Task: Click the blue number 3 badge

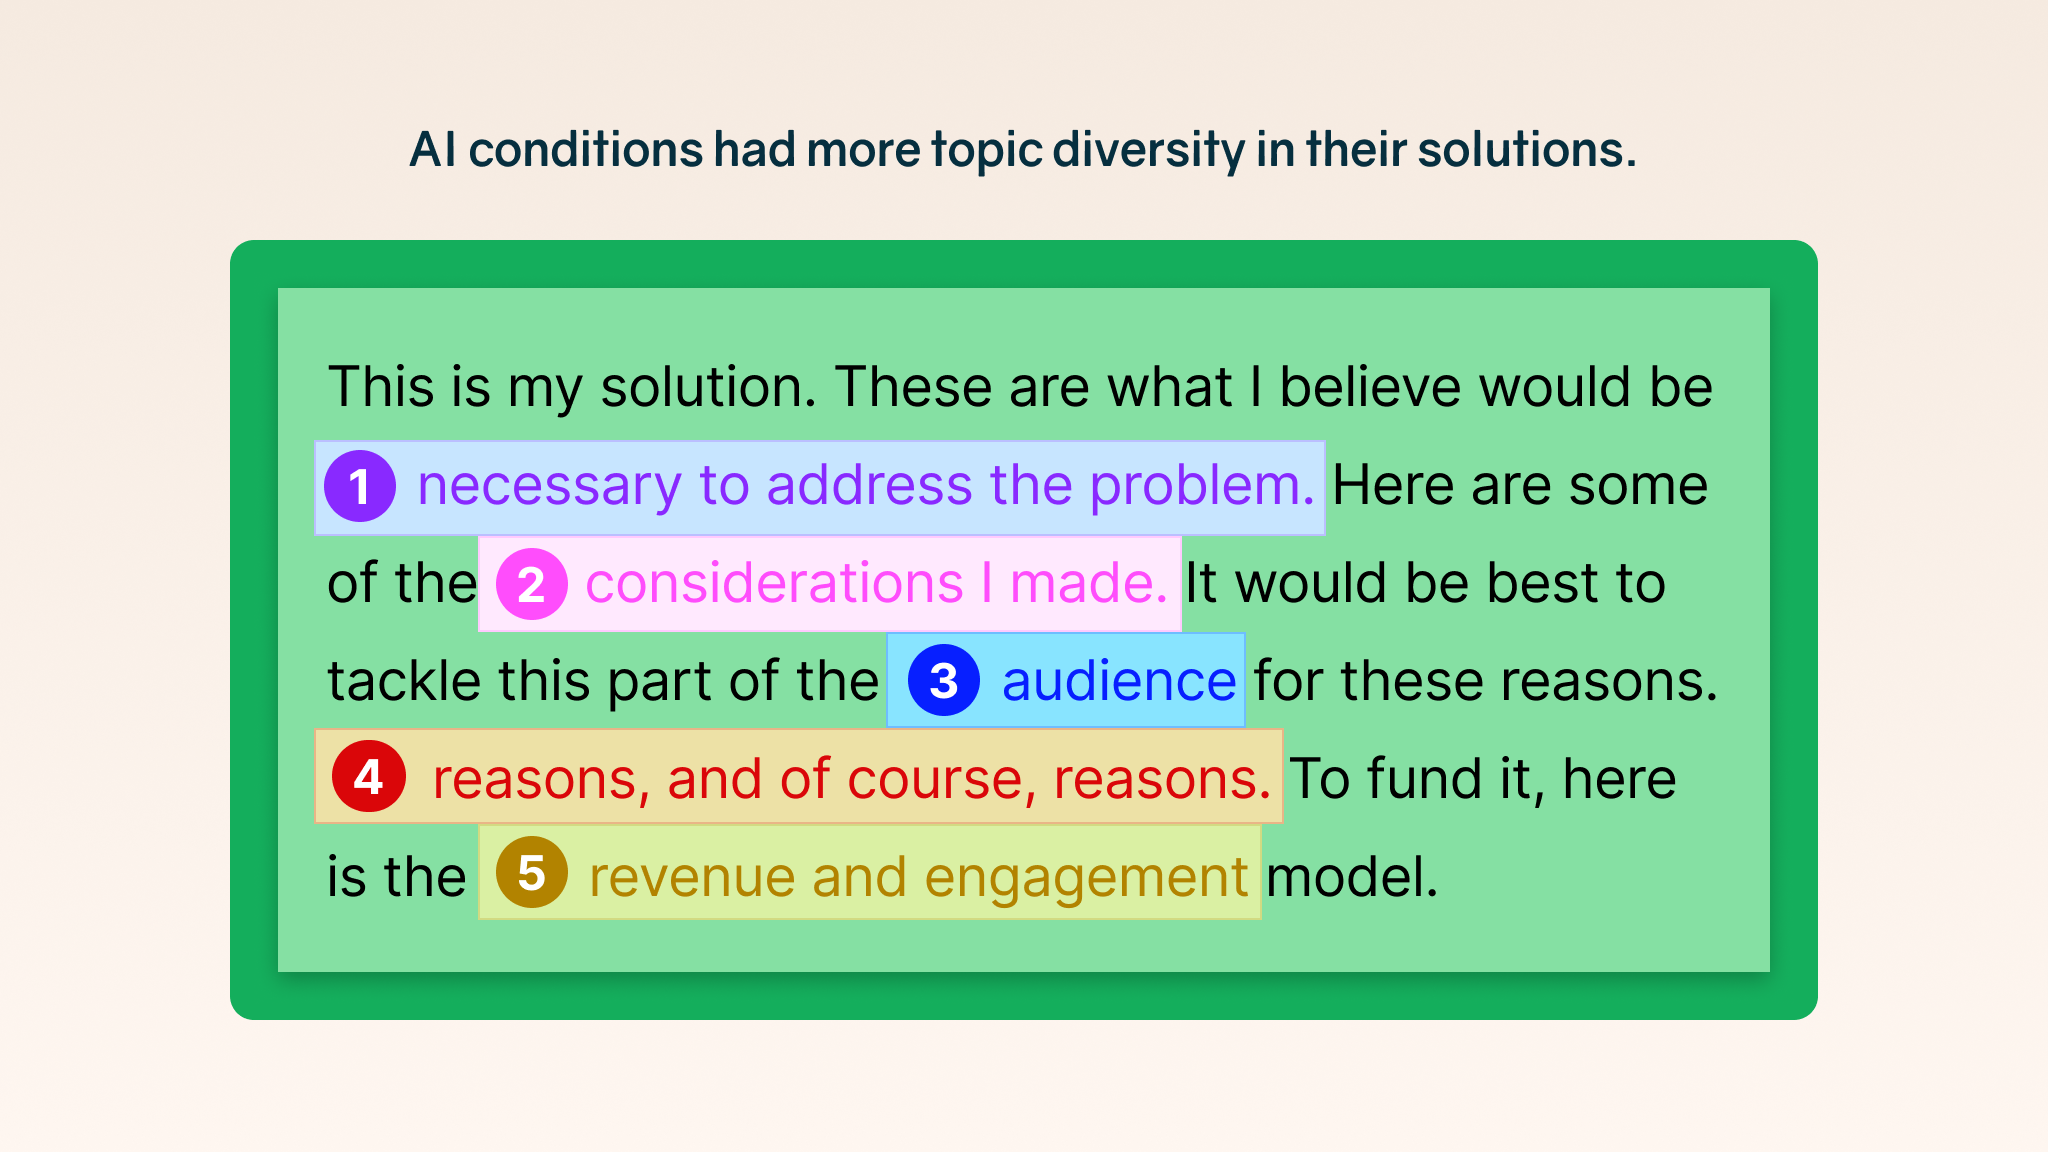Action: pos(943,681)
